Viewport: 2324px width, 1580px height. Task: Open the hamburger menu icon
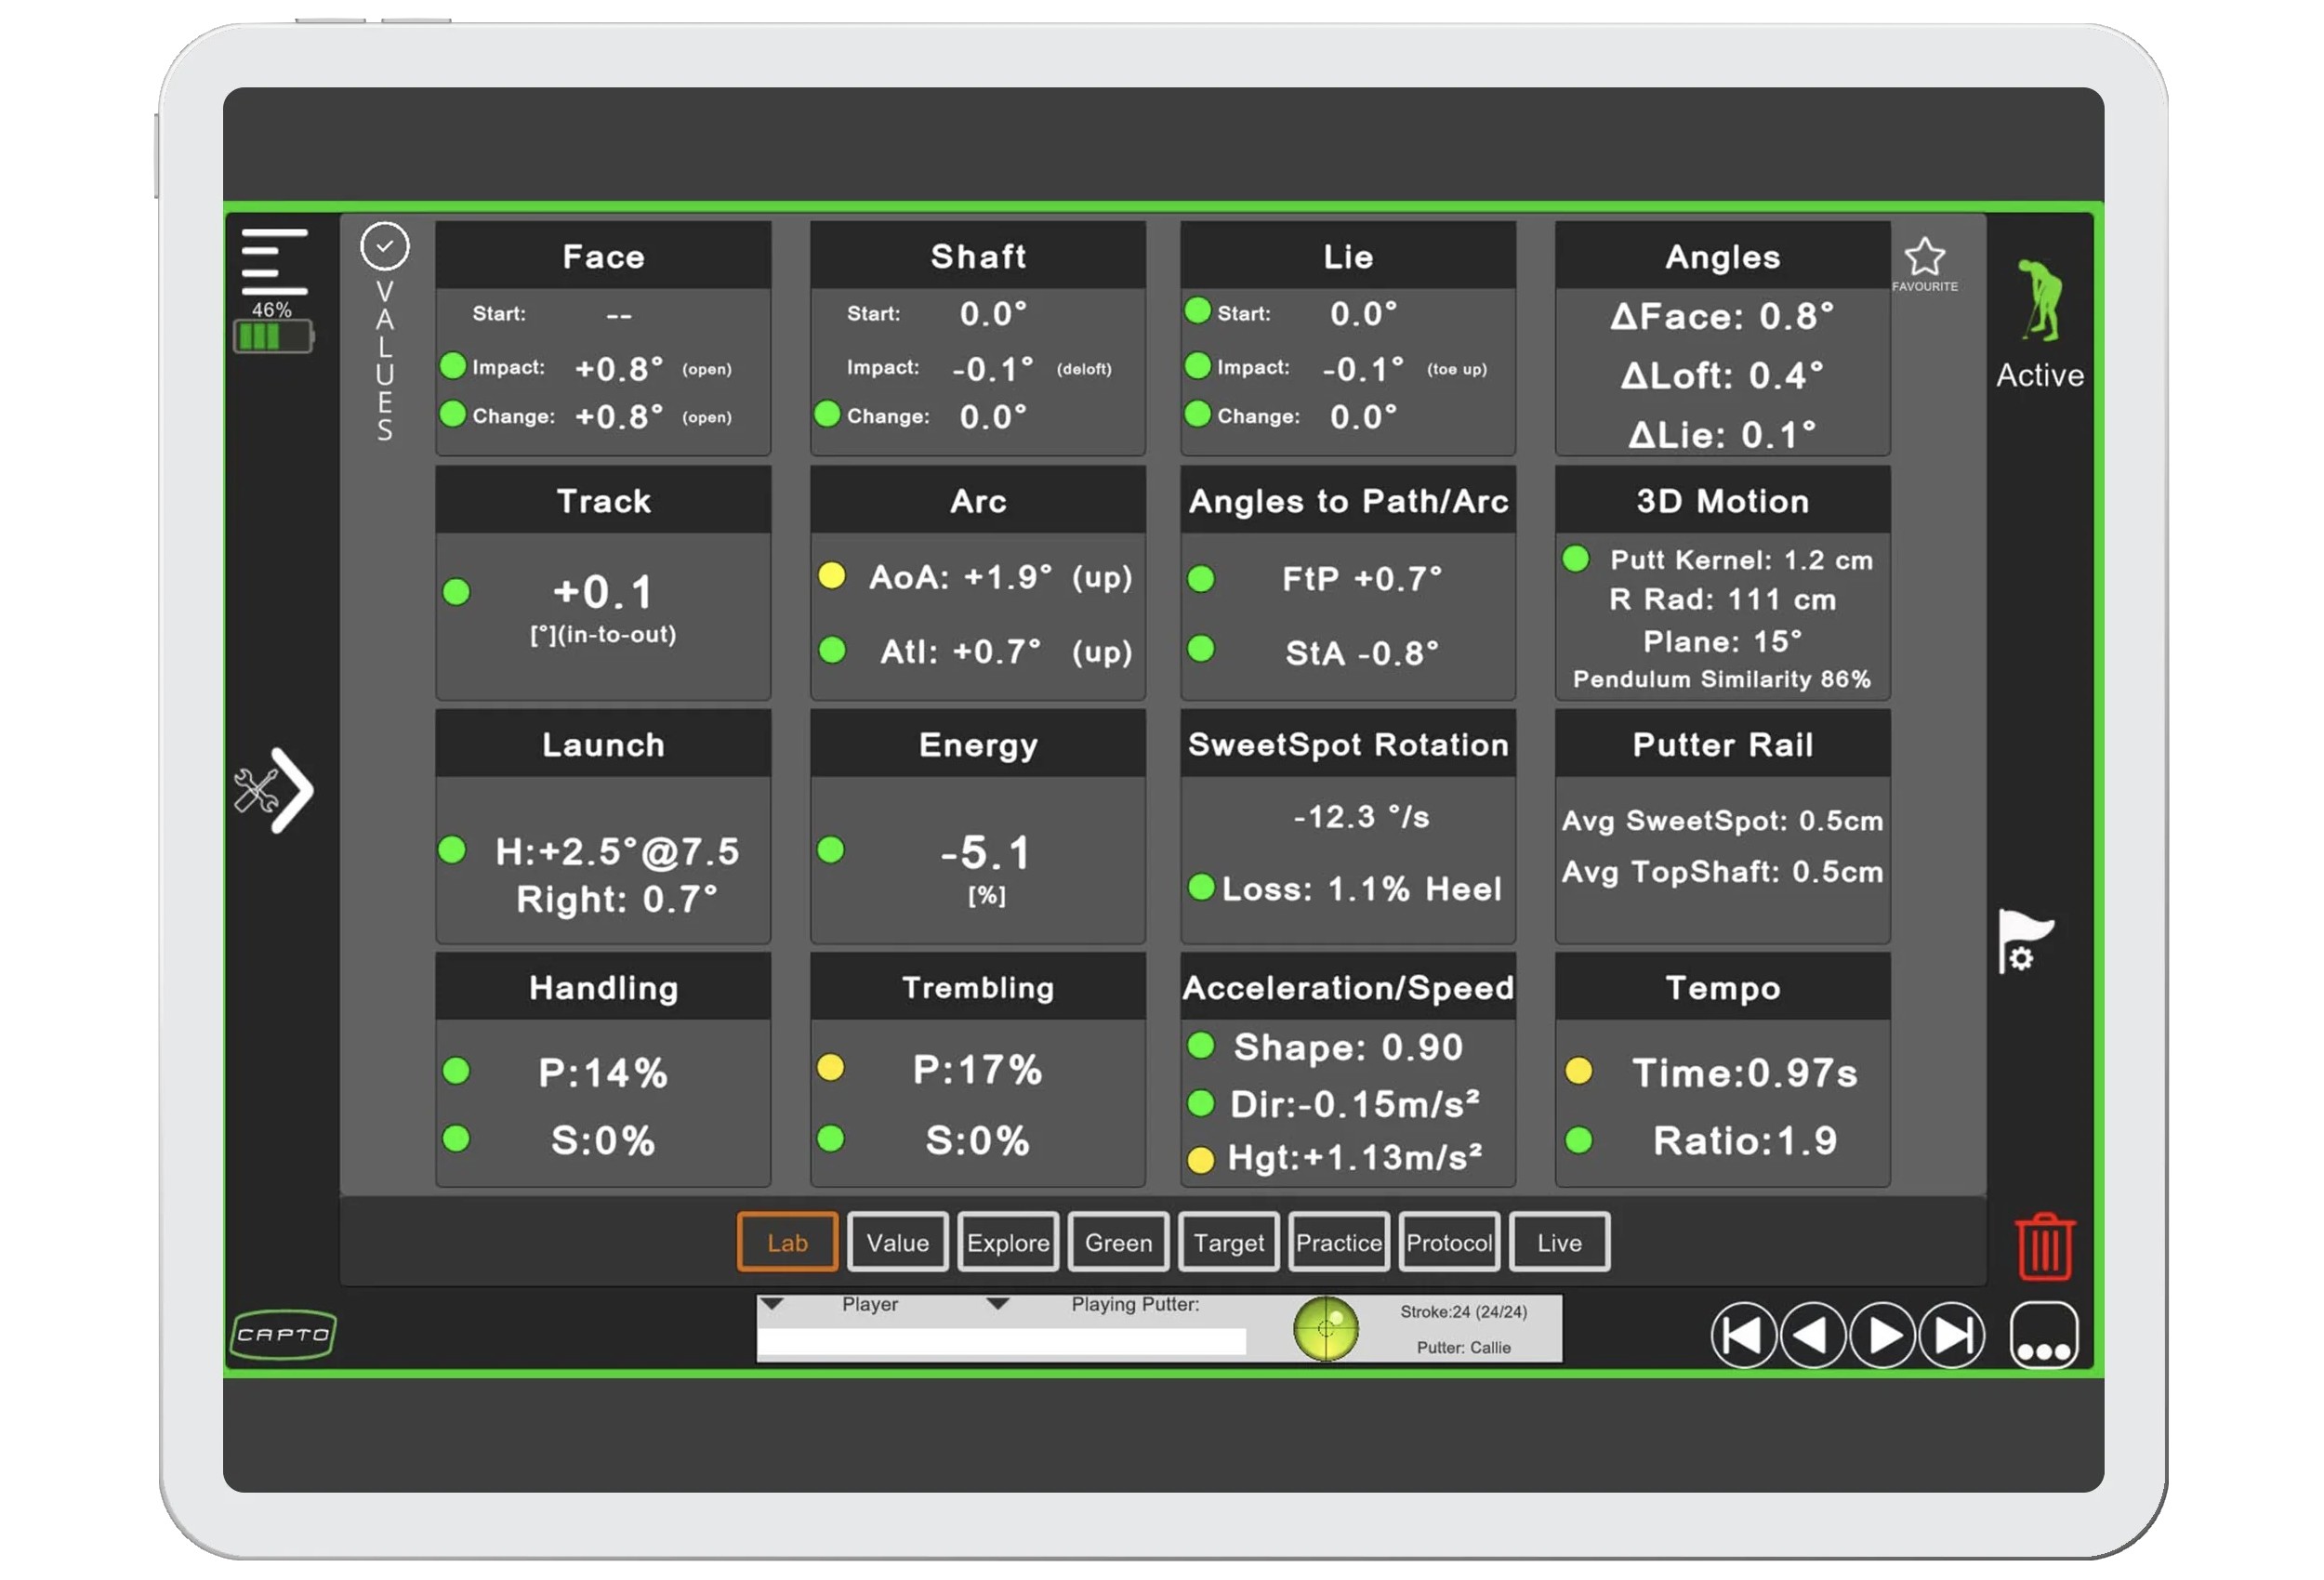pos(274,261)
